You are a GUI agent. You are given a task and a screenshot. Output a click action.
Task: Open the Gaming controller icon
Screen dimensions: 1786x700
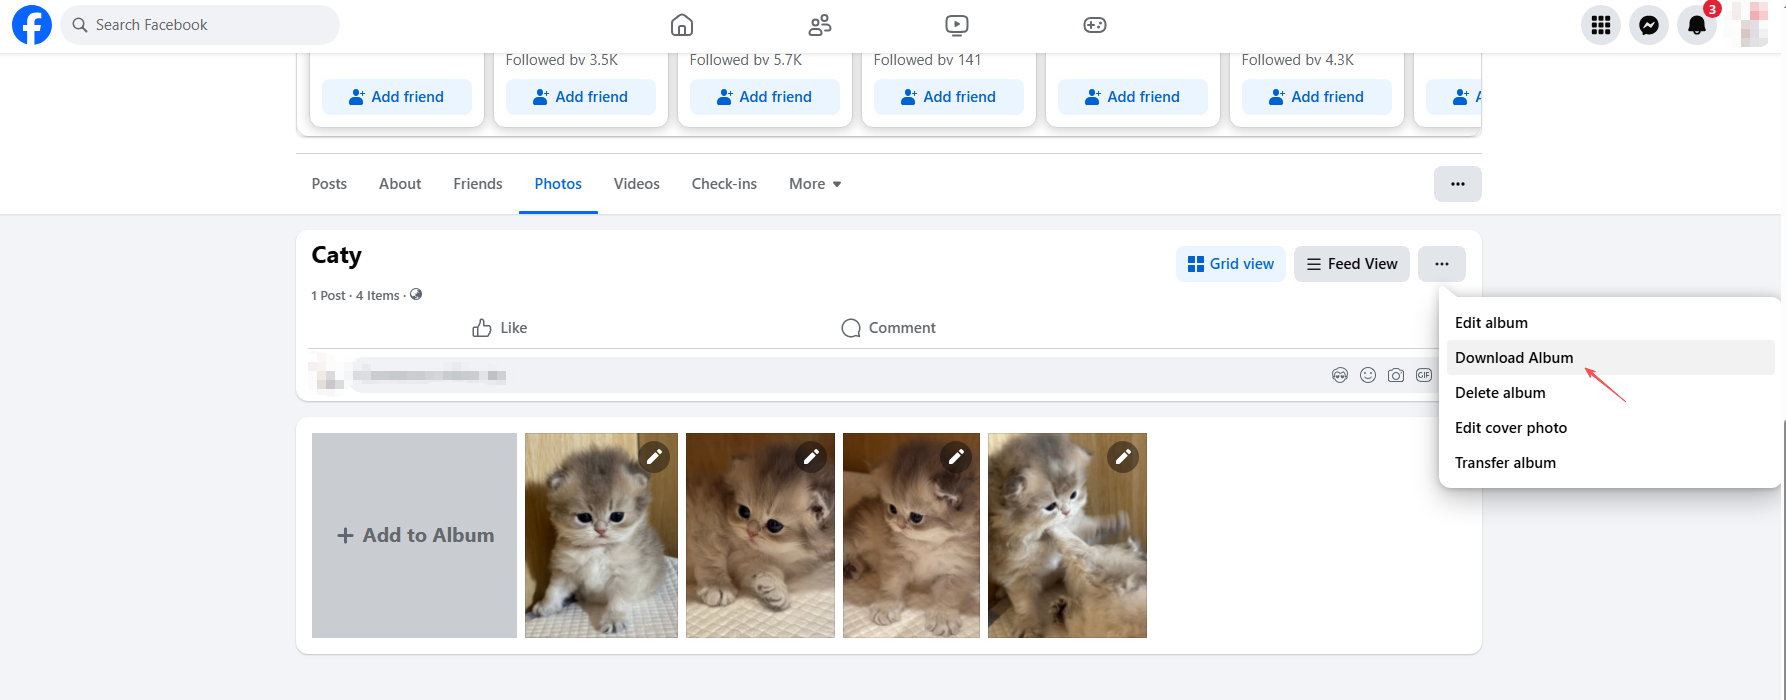(x=1095, y=25)
